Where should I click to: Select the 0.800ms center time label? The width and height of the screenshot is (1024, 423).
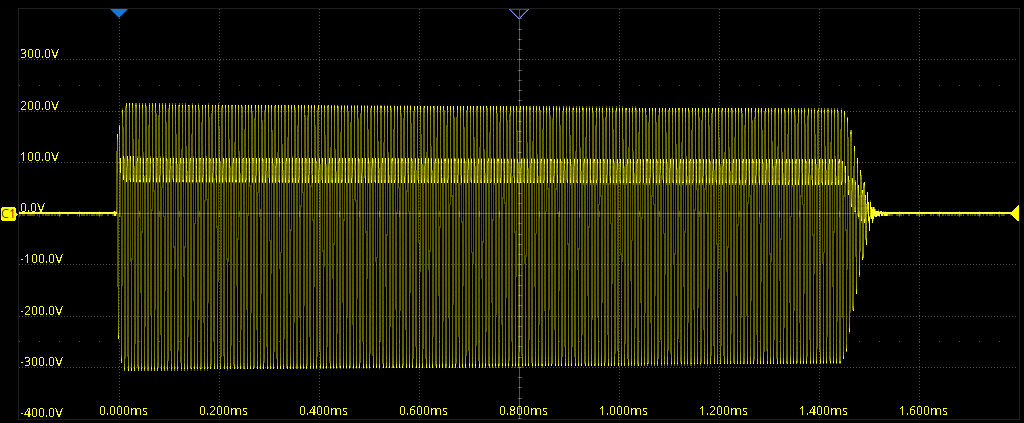523,411
